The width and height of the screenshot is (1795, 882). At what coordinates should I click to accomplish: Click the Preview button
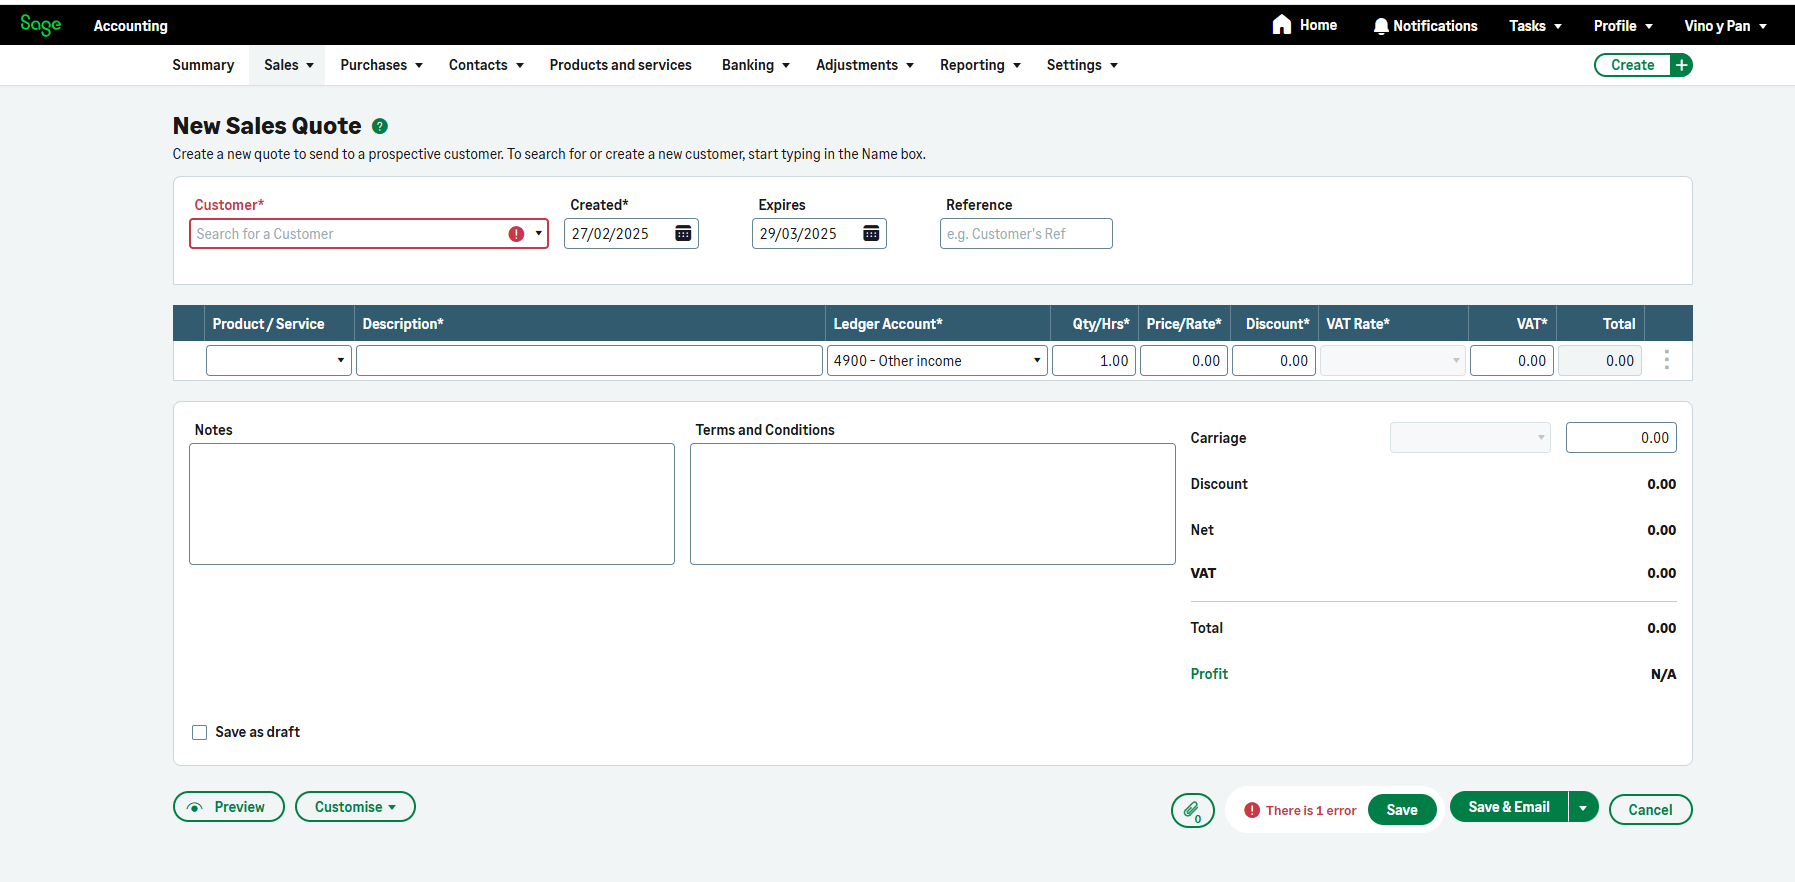[x=228, y=807]
